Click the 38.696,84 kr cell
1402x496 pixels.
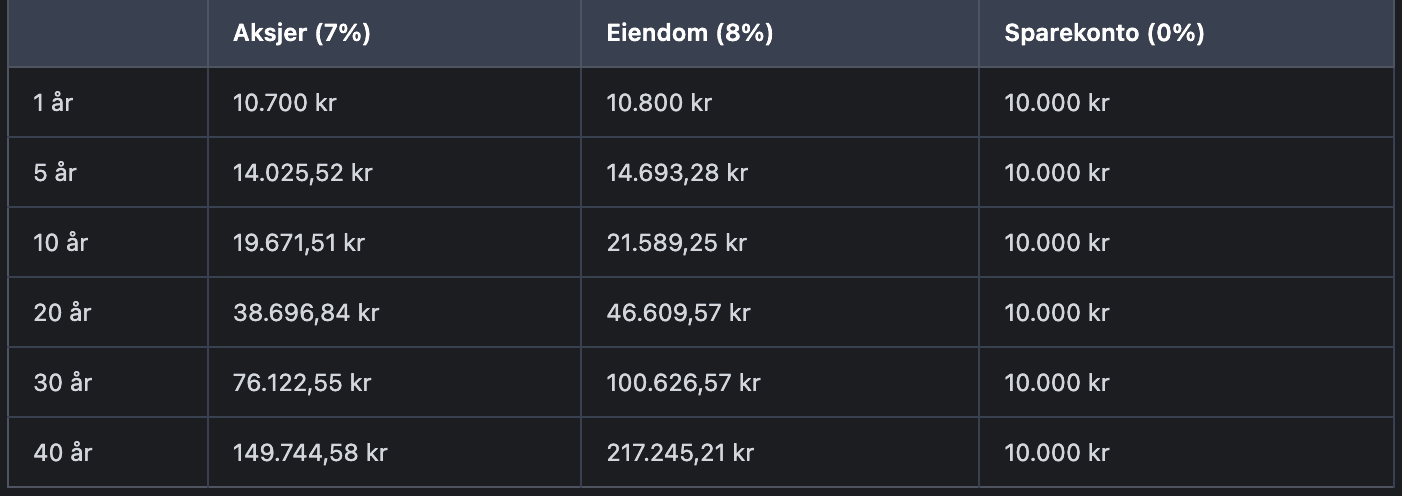(305, 312)
